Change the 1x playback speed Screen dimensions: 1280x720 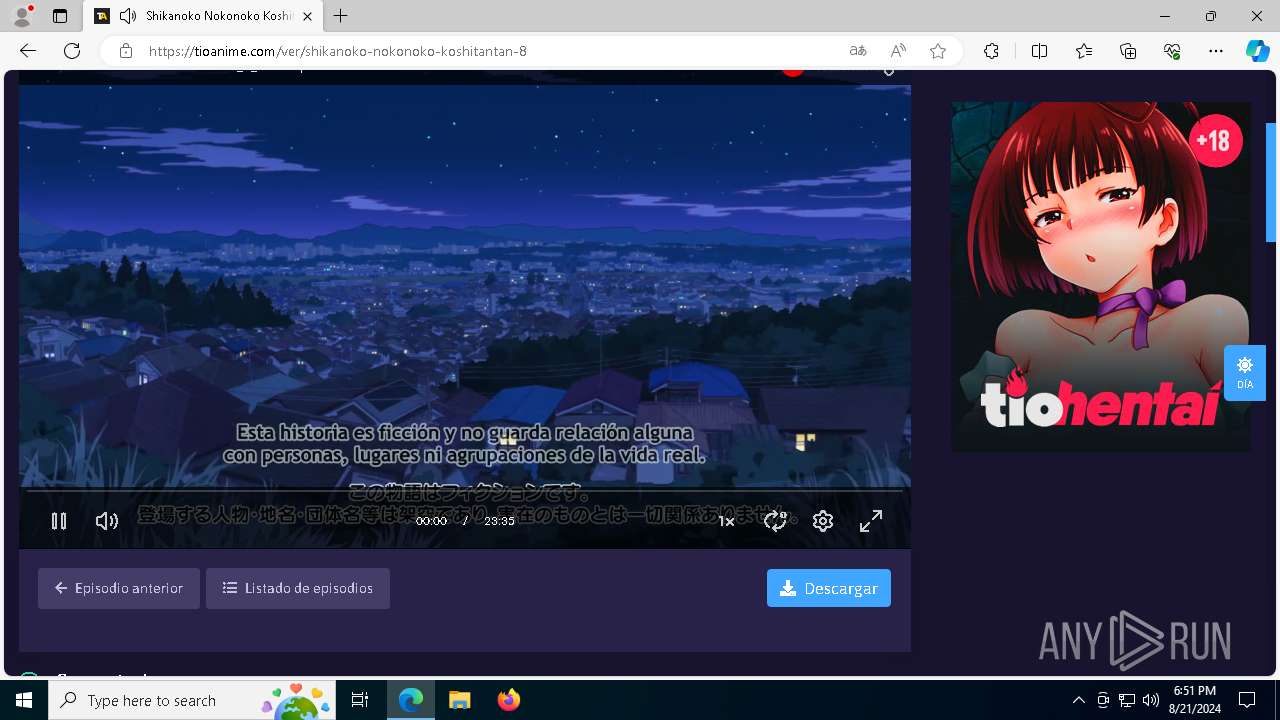(x=726, y=521)
